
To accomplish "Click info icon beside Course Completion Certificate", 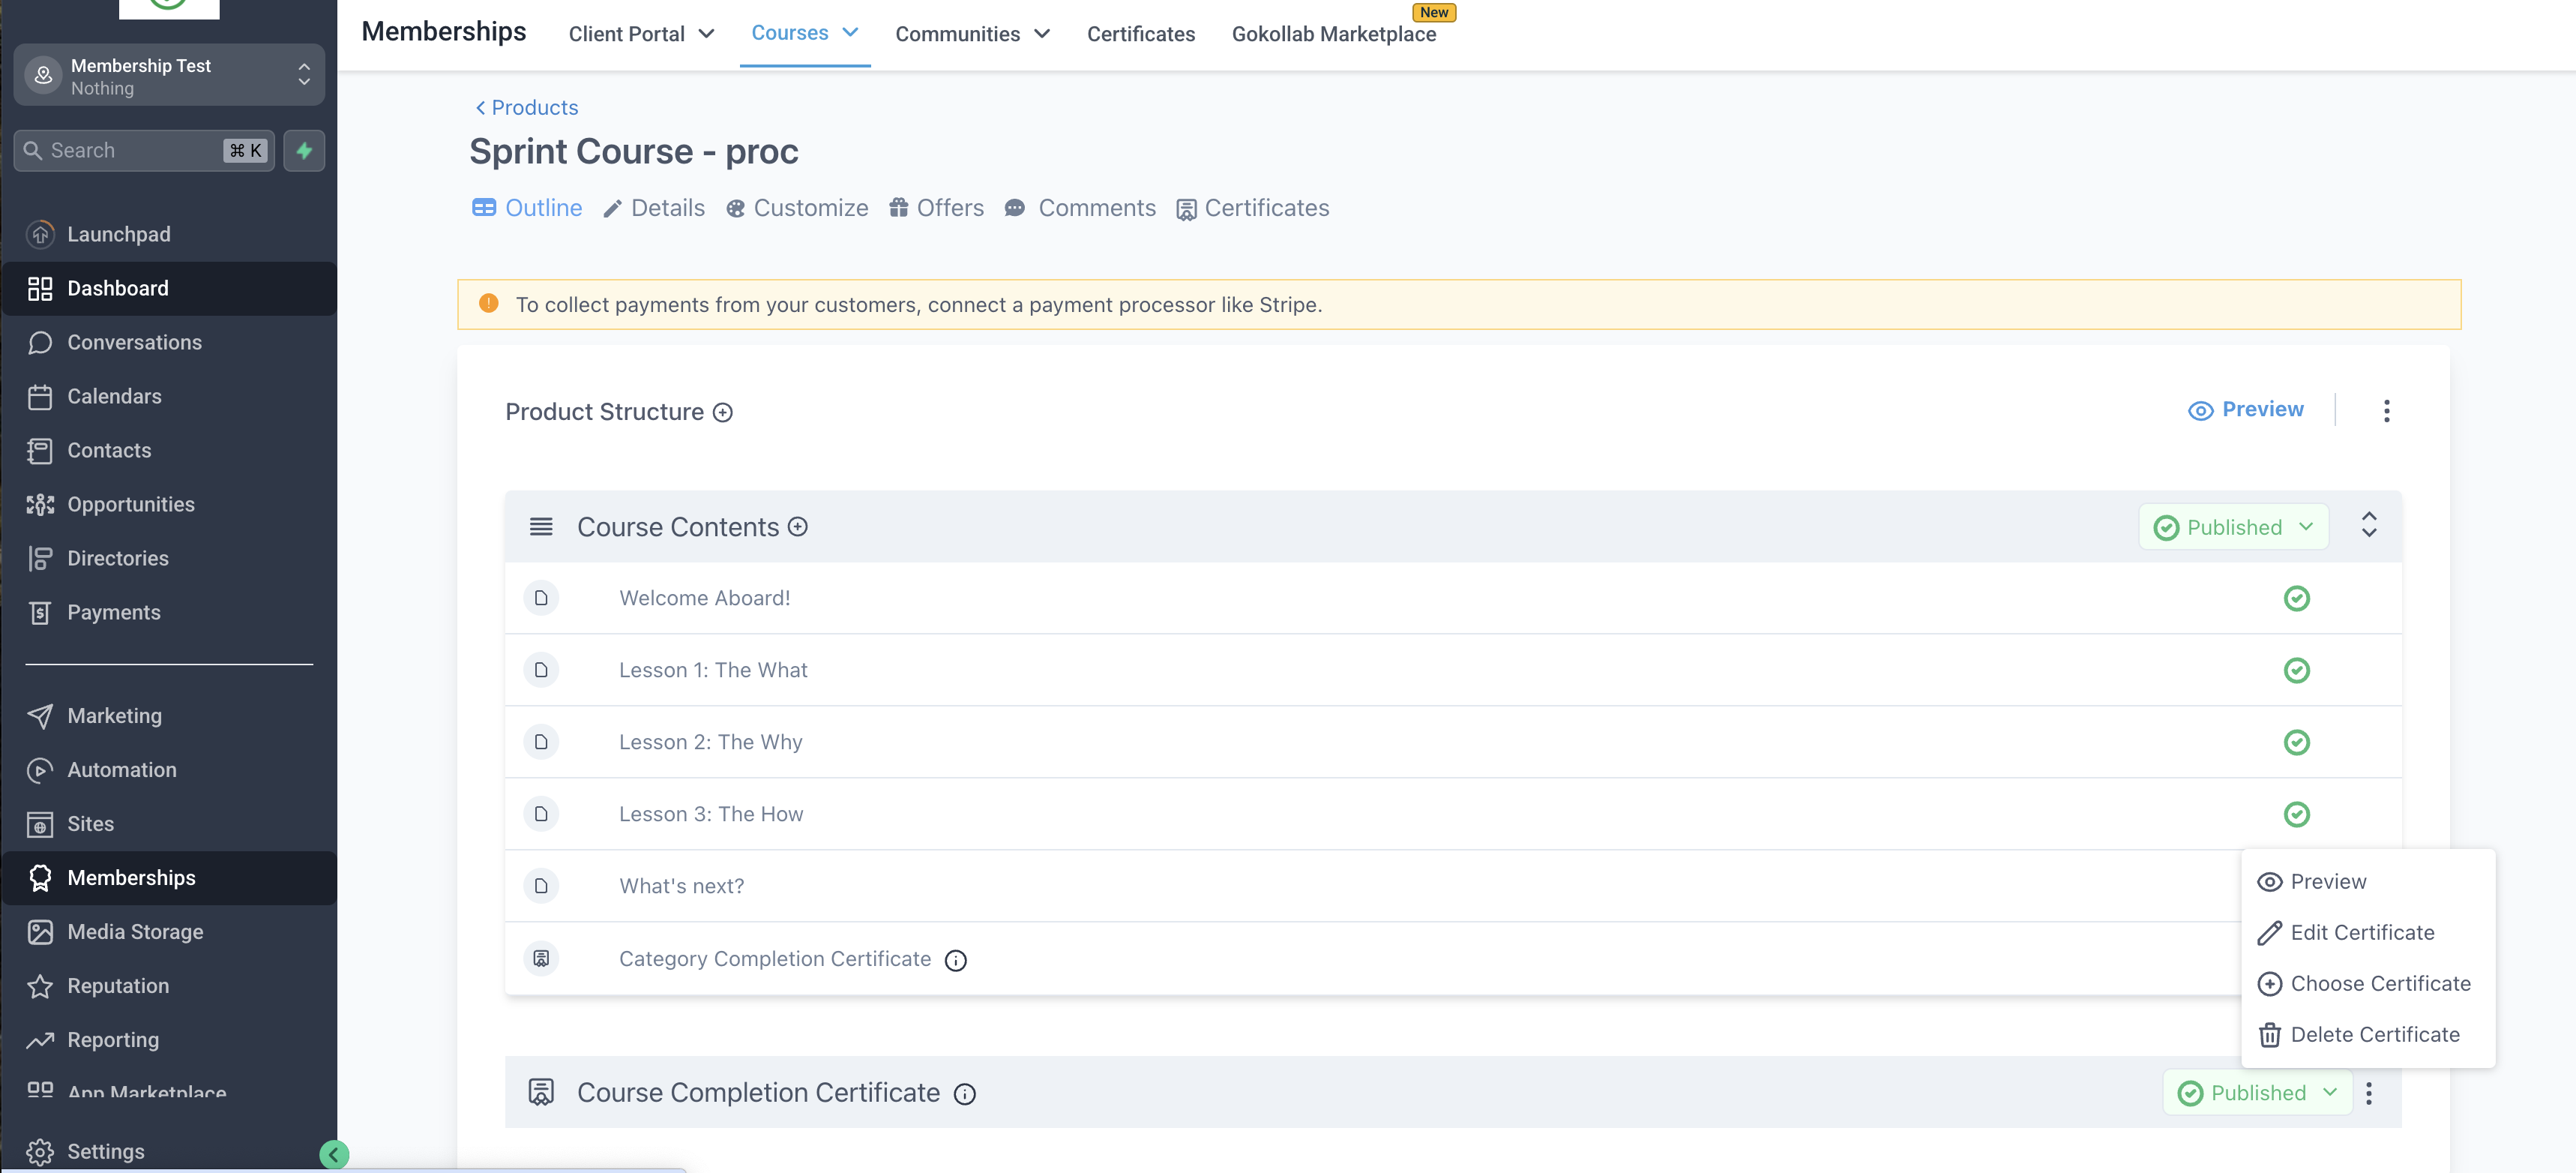I will click(964, 1094).
